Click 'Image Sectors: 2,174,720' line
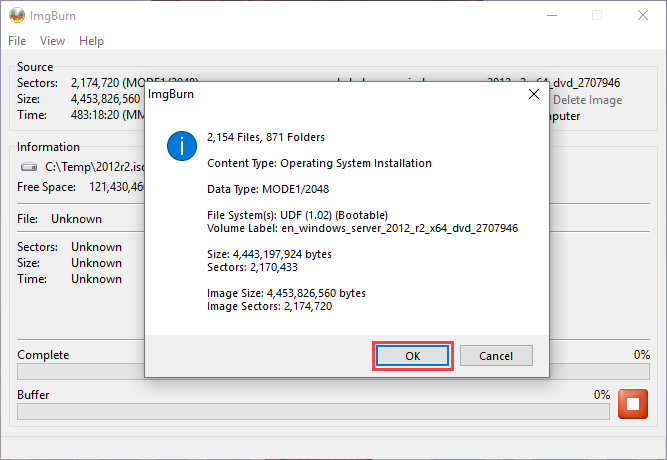Viewport: 667px width, 460px height. coord(269,306)
